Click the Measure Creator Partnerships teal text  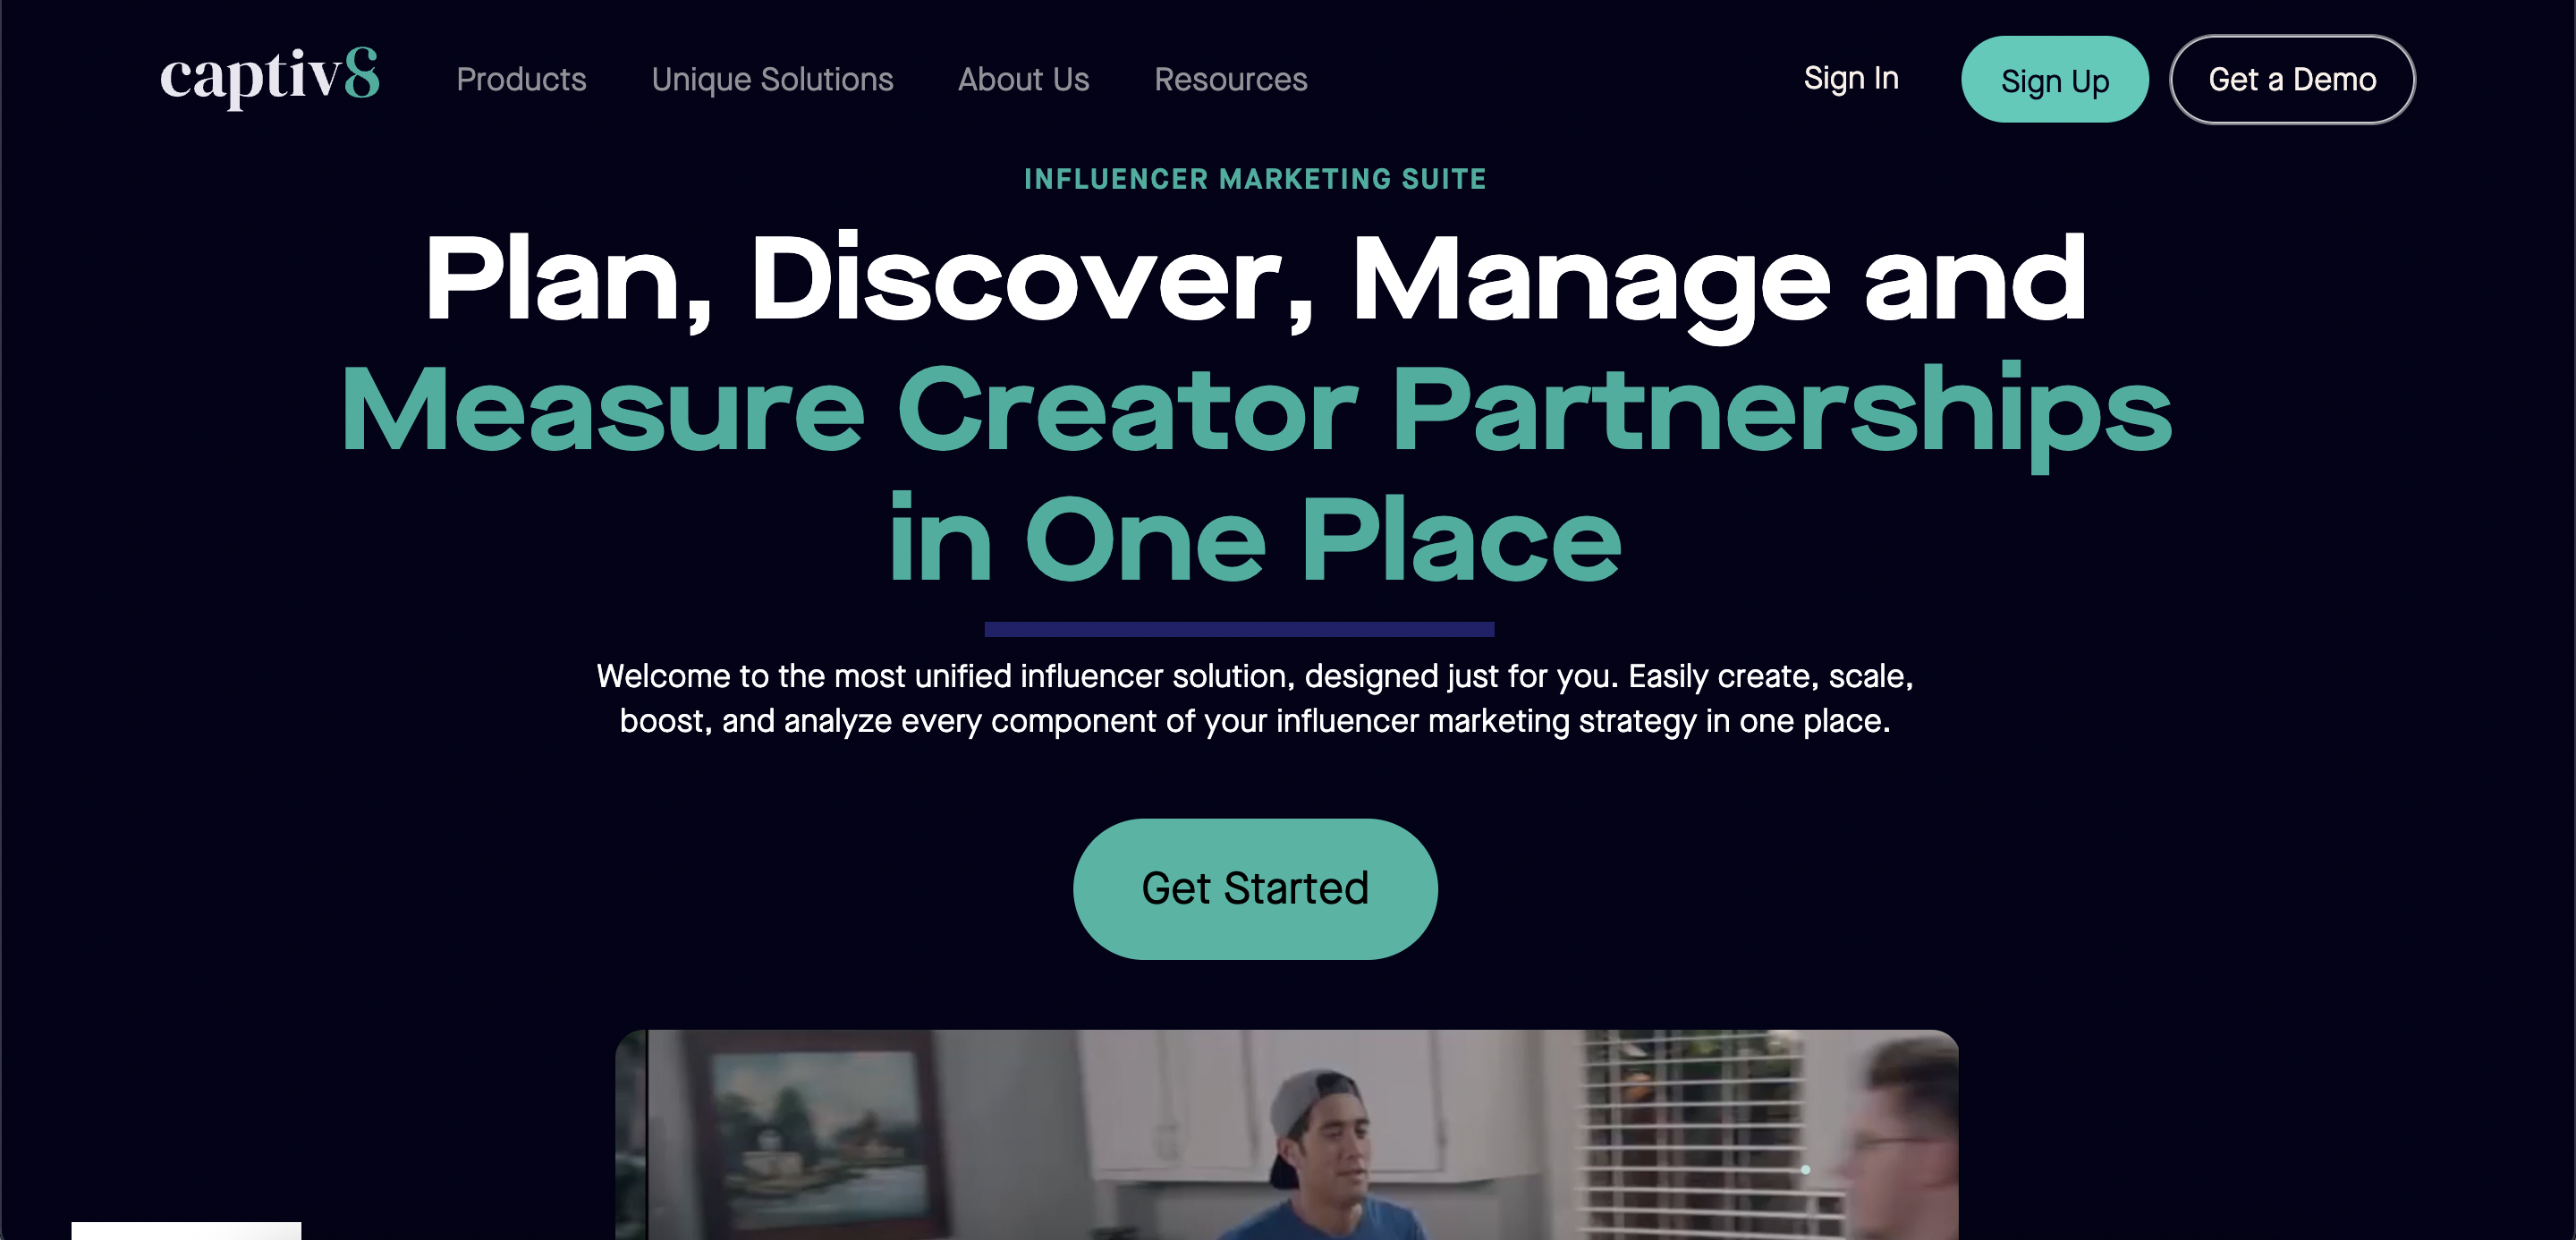tap(1255, 412)
